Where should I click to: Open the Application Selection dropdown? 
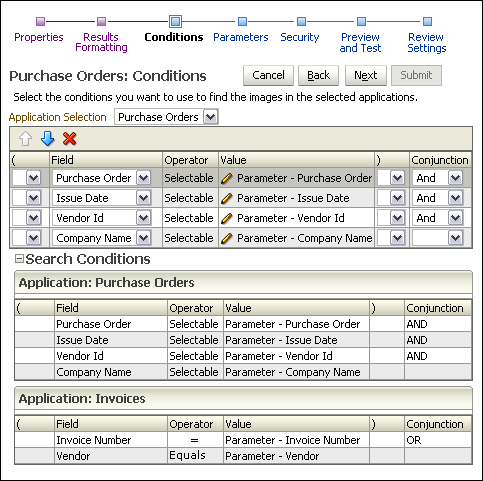point(211,117)
